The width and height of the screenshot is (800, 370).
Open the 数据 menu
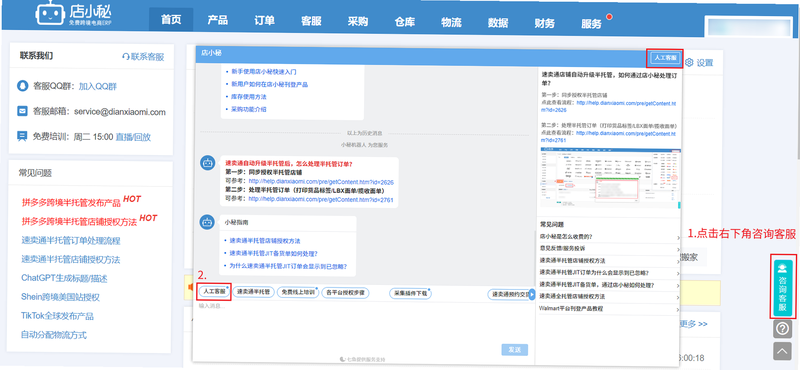(x=498, y=22)
